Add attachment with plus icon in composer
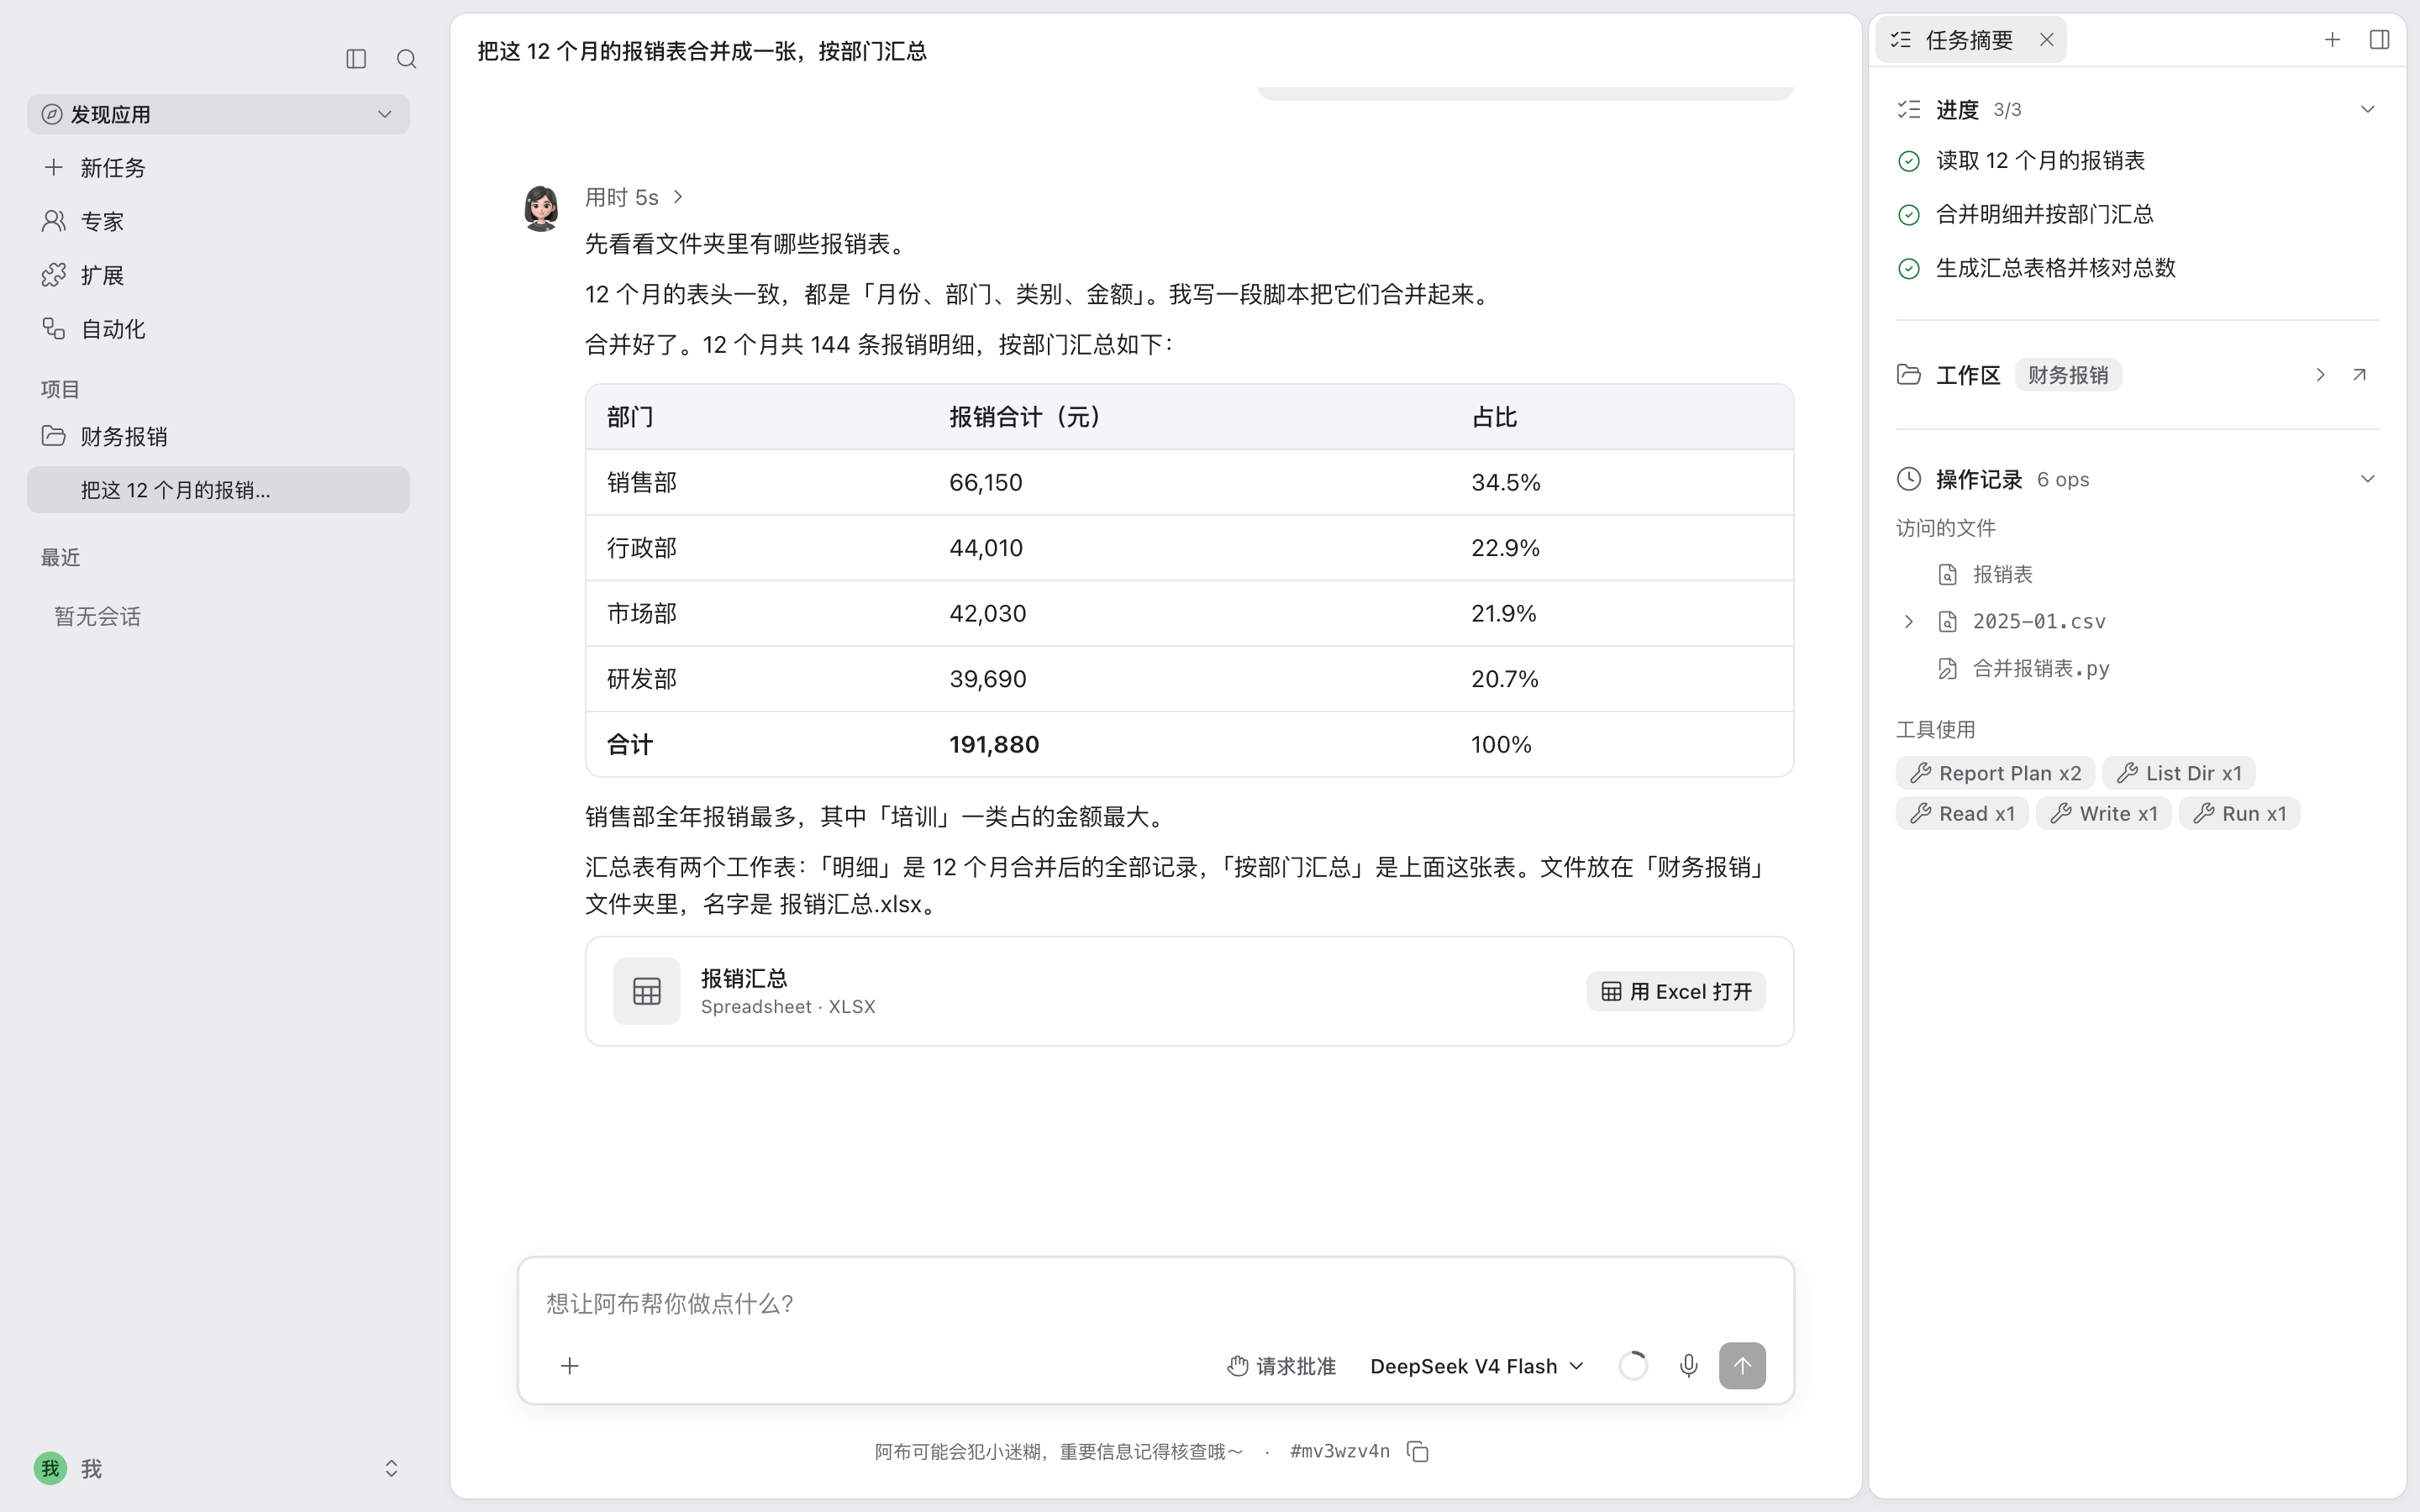This screenshot has height=1512, width=2420. (x=570, y=1366)
